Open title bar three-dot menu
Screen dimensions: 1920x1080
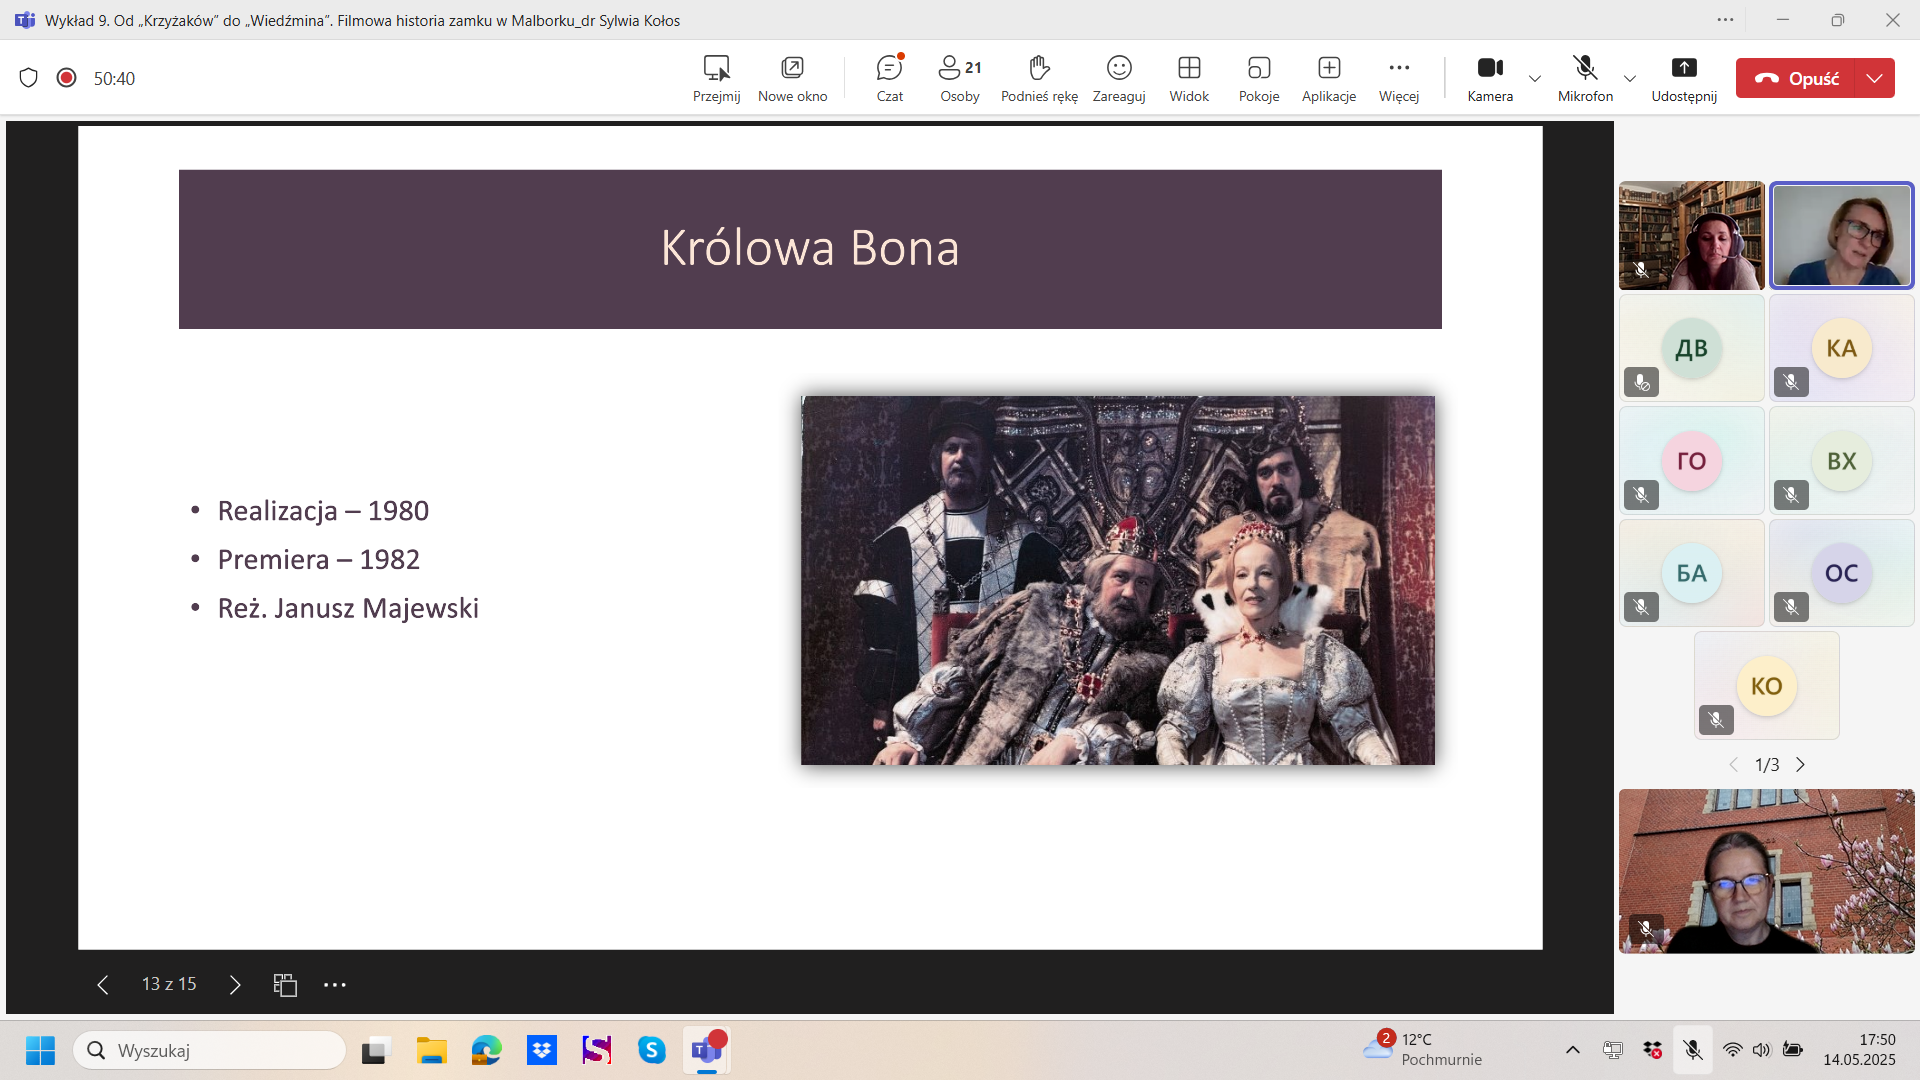[x=1726, y=20]
